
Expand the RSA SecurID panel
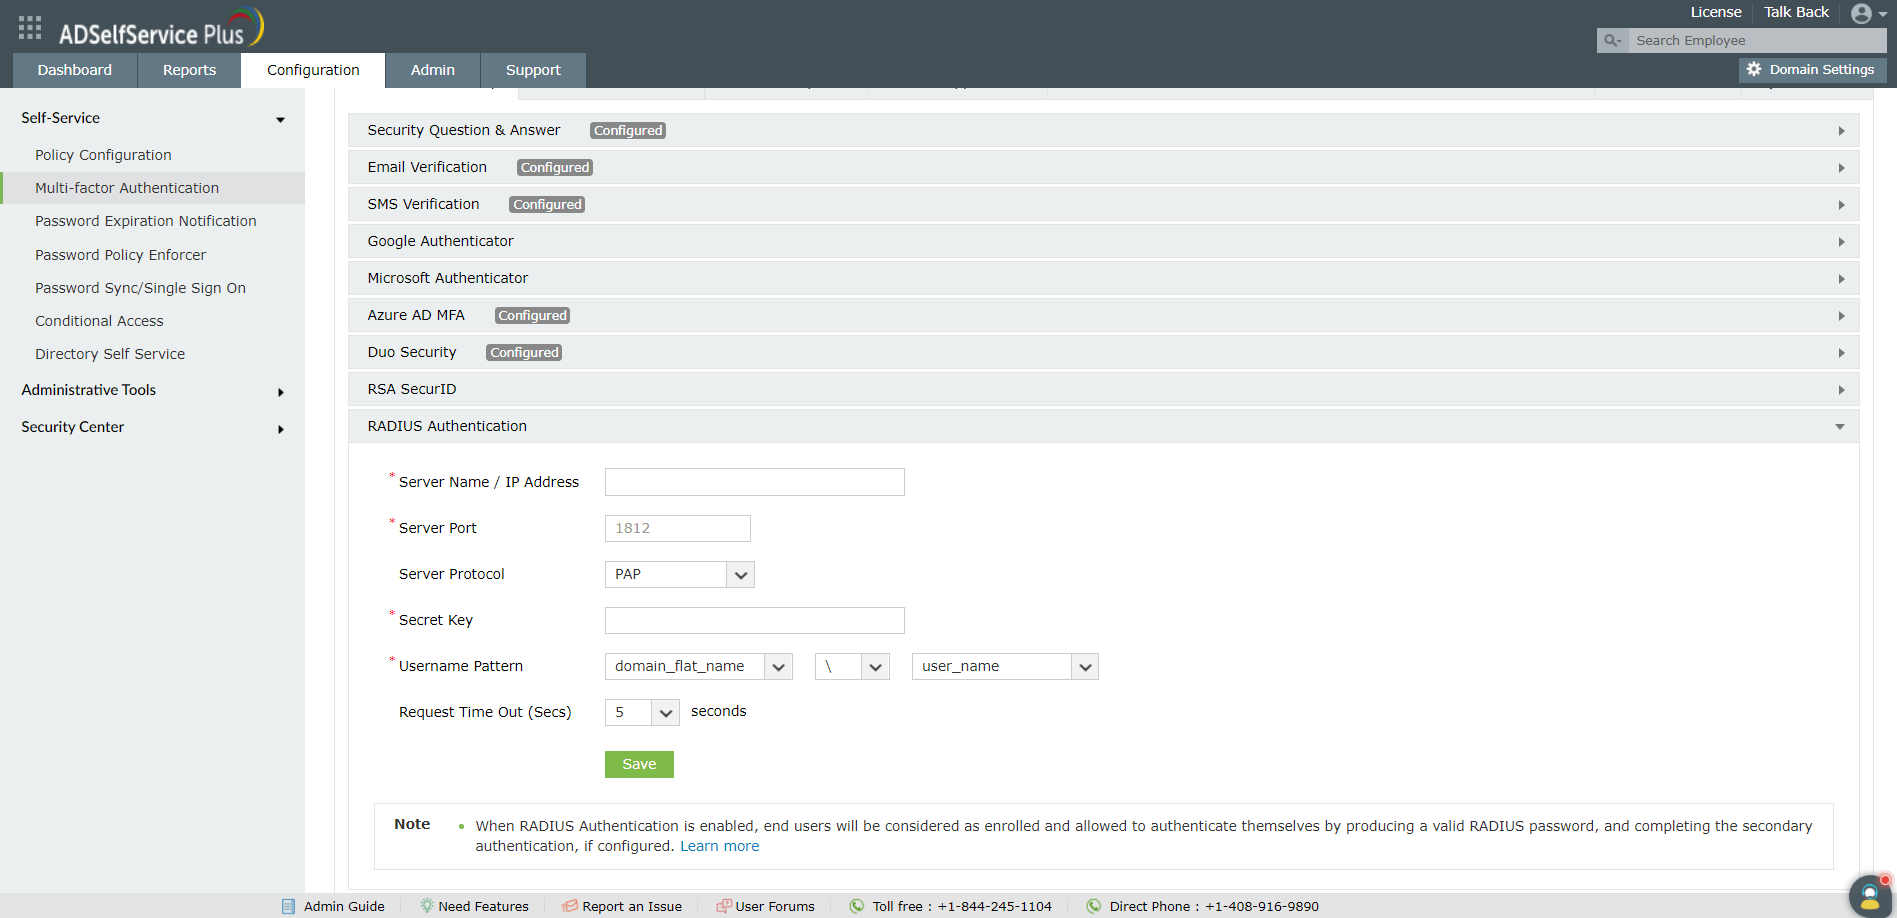tap(1104, 390)
